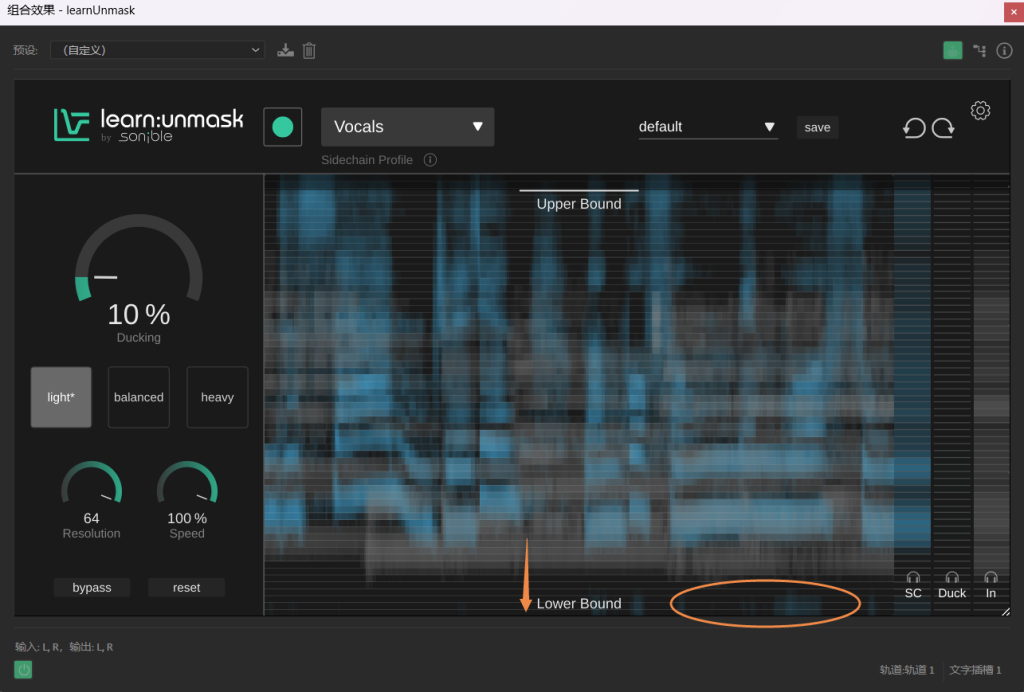Toggle the bypass button
The height and width of the screenshot is (692, 1024).
tap(92, 588)
